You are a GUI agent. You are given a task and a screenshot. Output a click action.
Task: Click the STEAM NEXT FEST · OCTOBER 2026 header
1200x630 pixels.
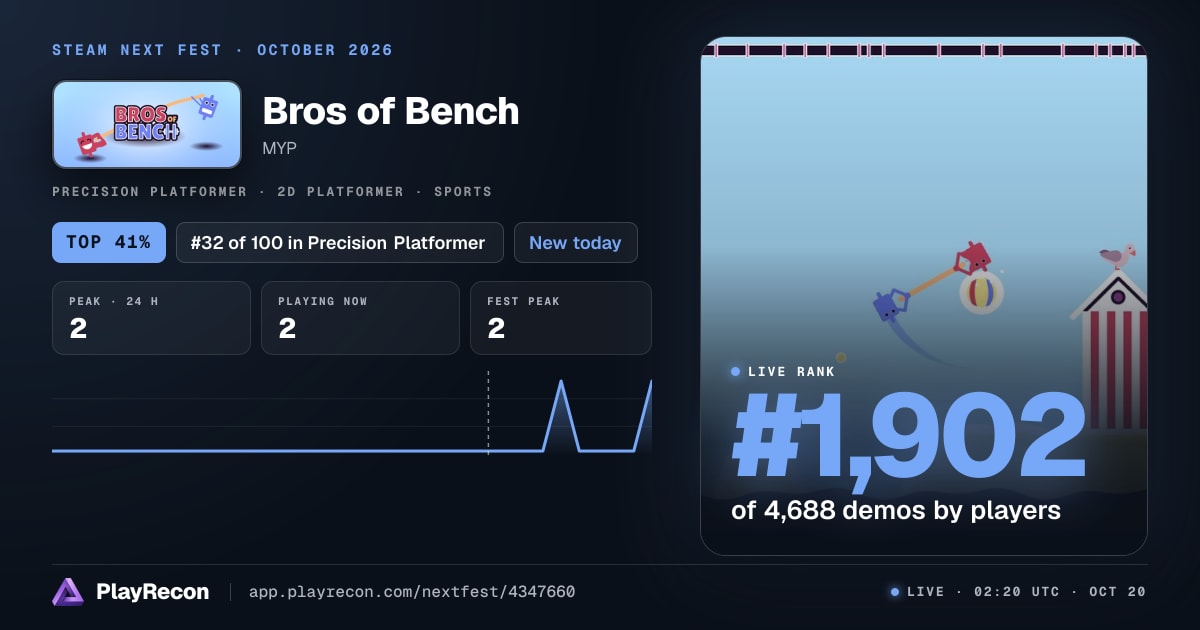(223, 50)
